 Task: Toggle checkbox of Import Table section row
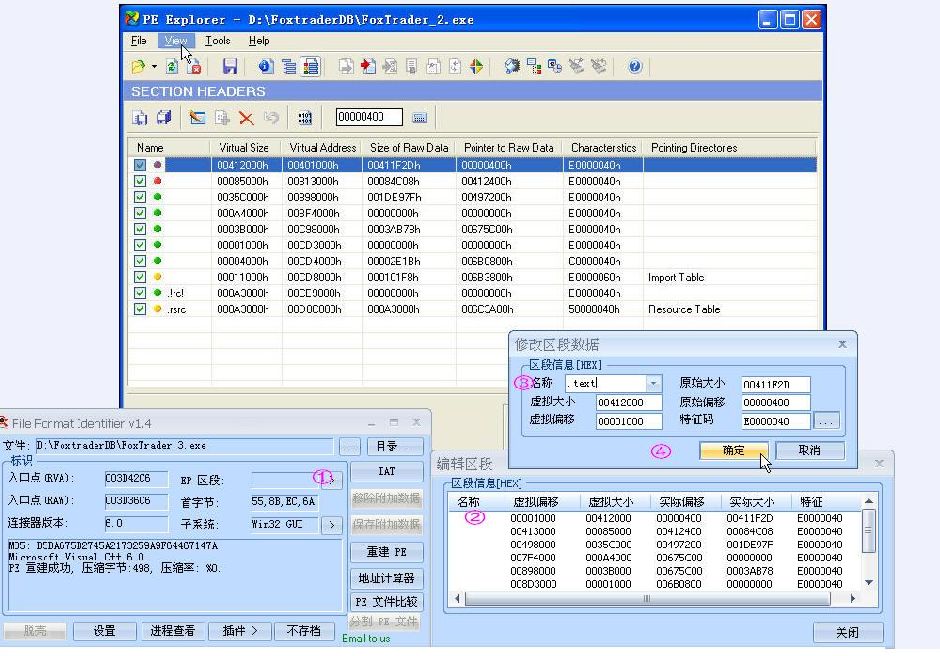(140, 277)
